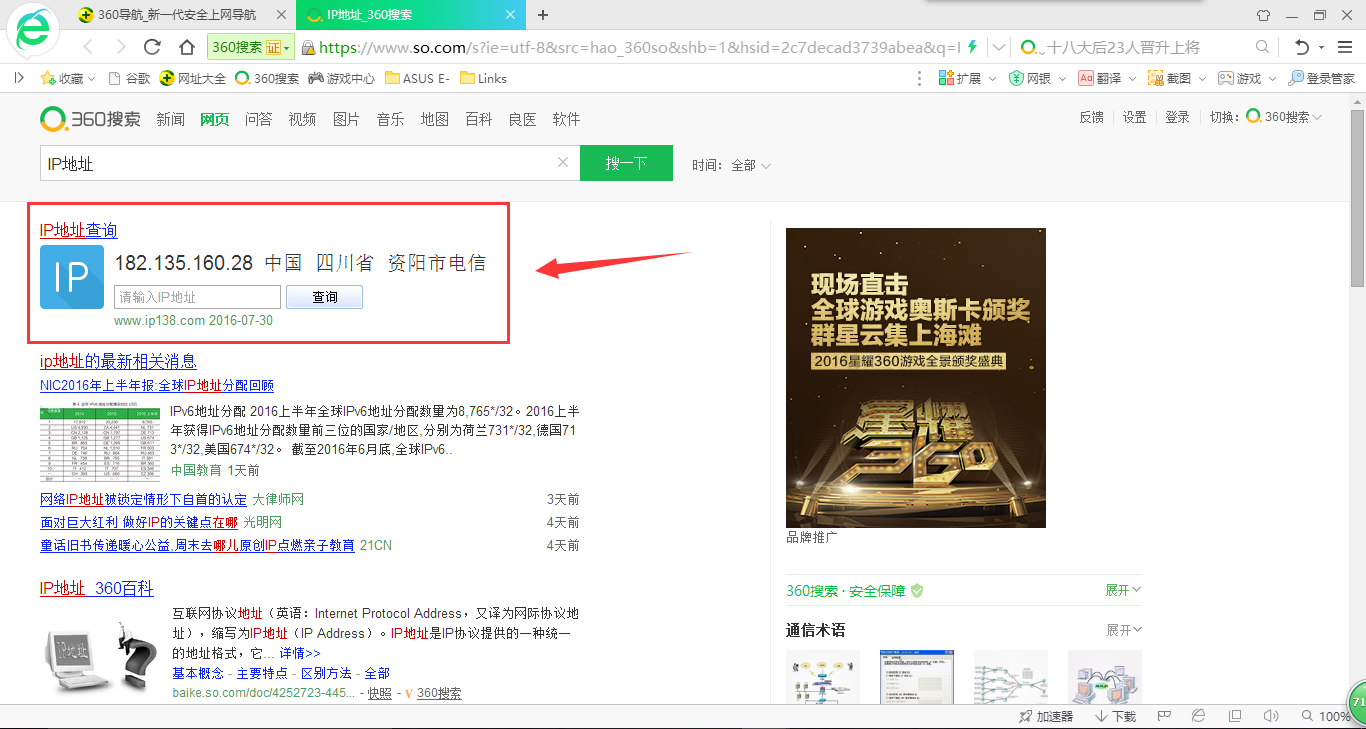The image size is (1366, 729).
Task: Click the green lightning speed-mode icon
Action: tap(971, 47)
